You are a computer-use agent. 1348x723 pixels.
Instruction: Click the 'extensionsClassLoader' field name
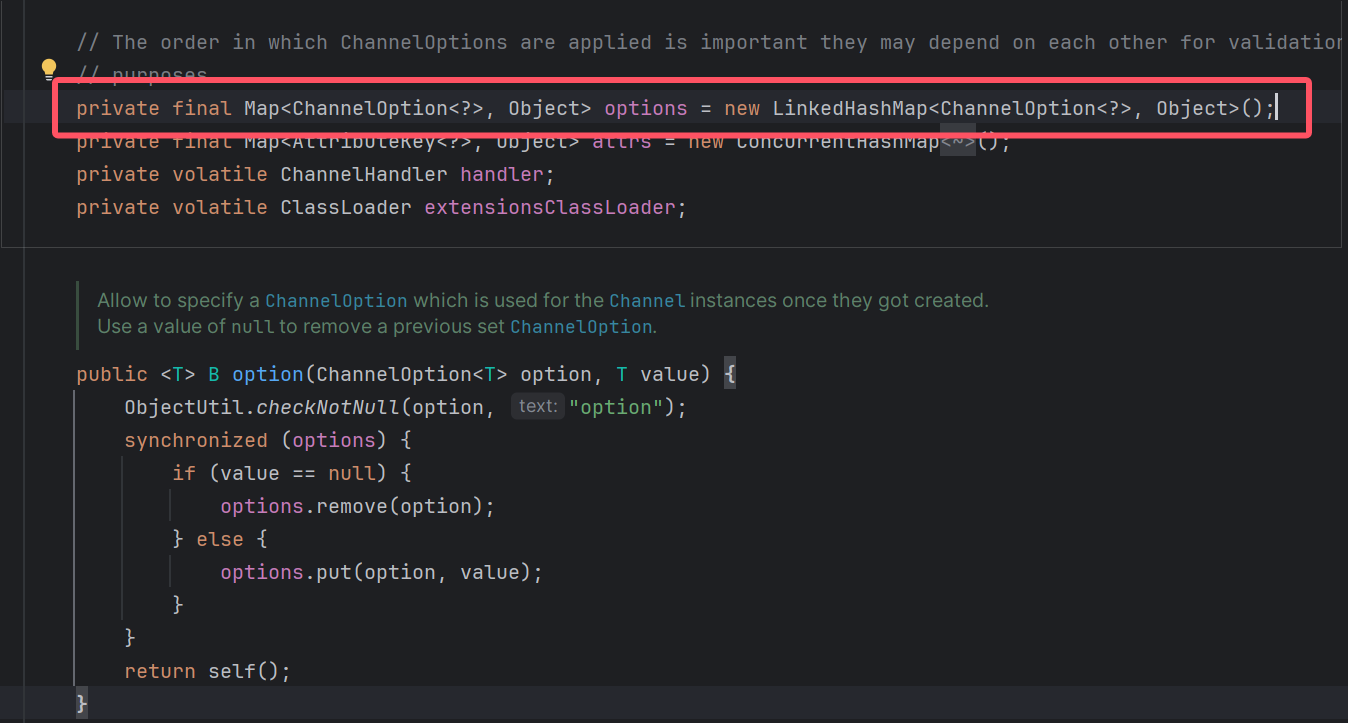(550, 207)
